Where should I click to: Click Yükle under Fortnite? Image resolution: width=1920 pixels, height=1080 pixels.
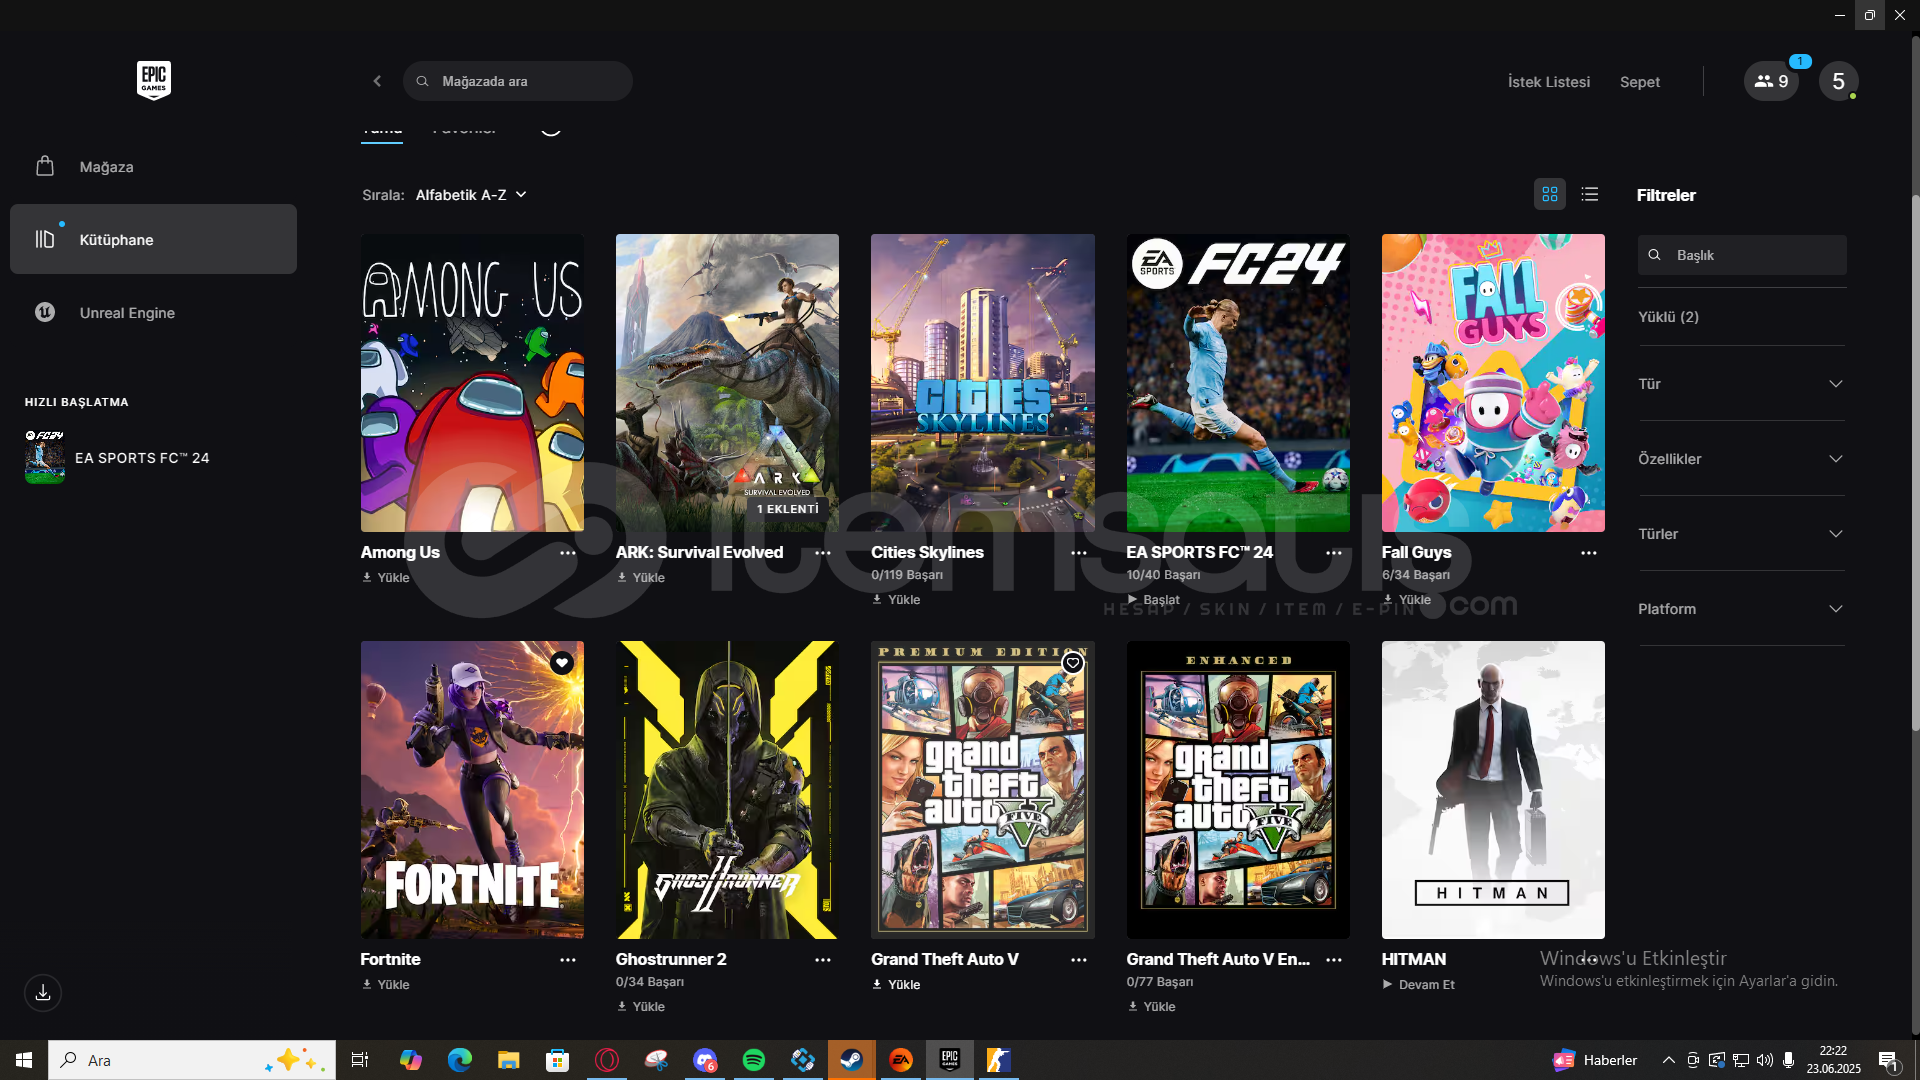[386, 984]
